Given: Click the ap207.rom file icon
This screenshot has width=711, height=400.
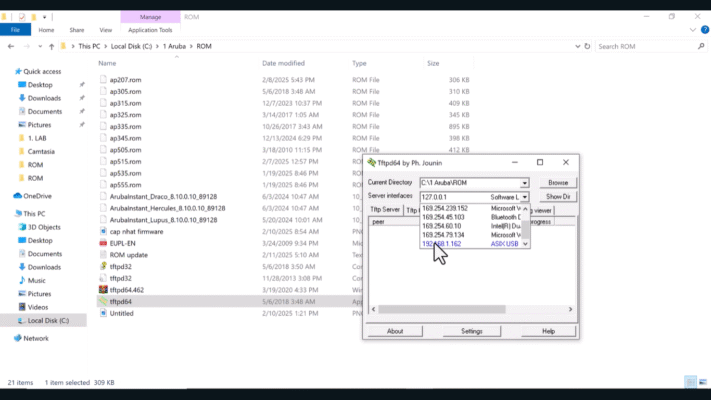Looking at the screenshot, I should (x=103, y=79).
